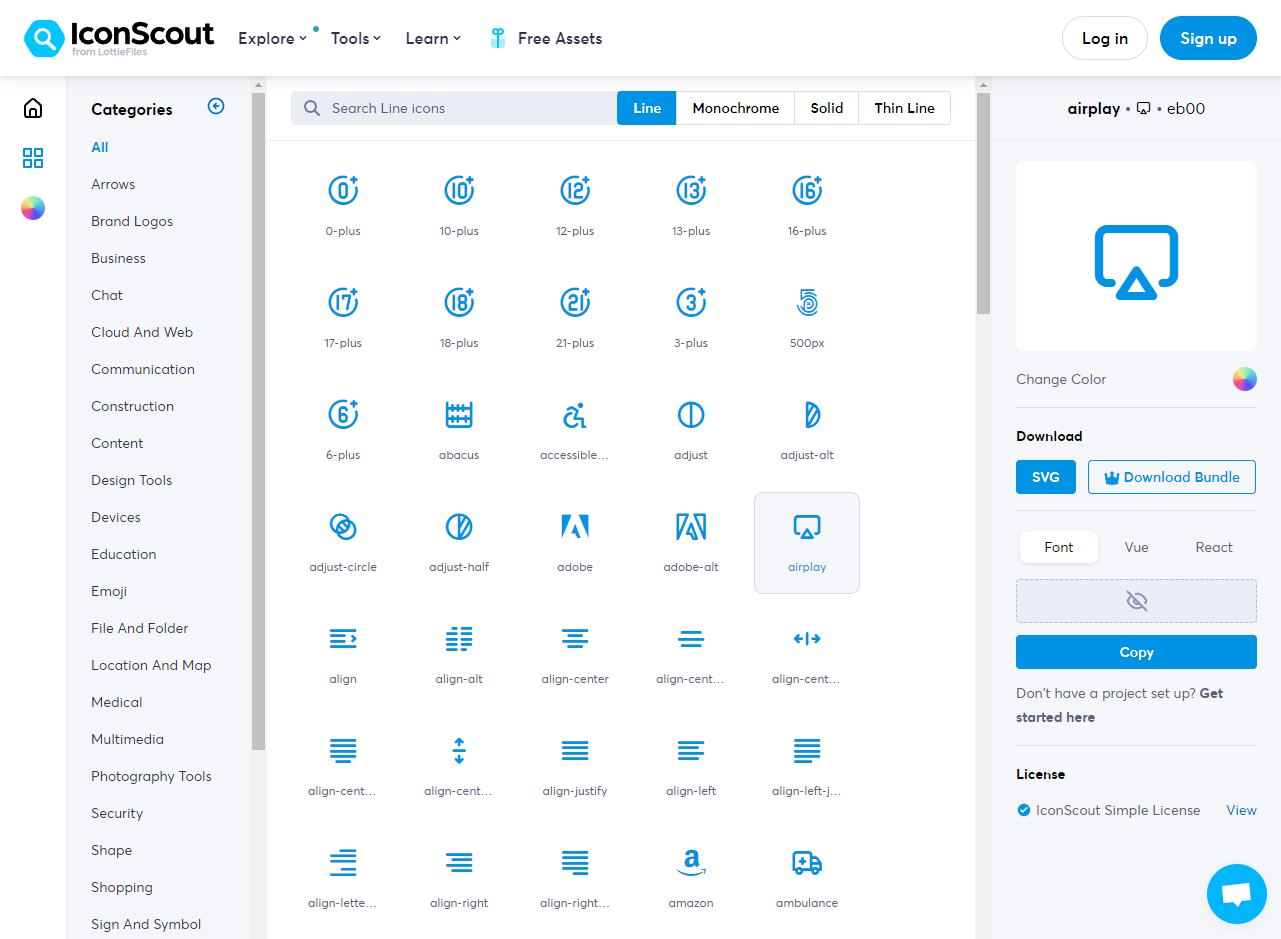Image resolution: width=1281 pixels, height=939 pixels.
Task: Switch icon style to Thin Line
Action: 904,108
